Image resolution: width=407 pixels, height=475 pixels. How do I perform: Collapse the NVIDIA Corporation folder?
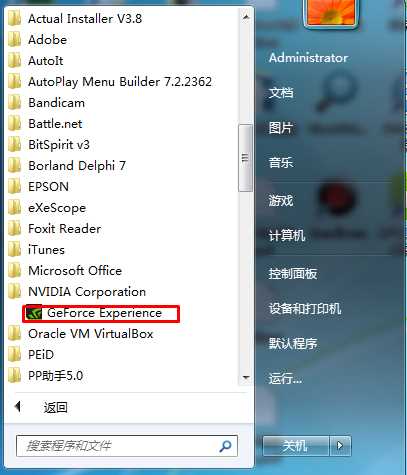[87, 292]
